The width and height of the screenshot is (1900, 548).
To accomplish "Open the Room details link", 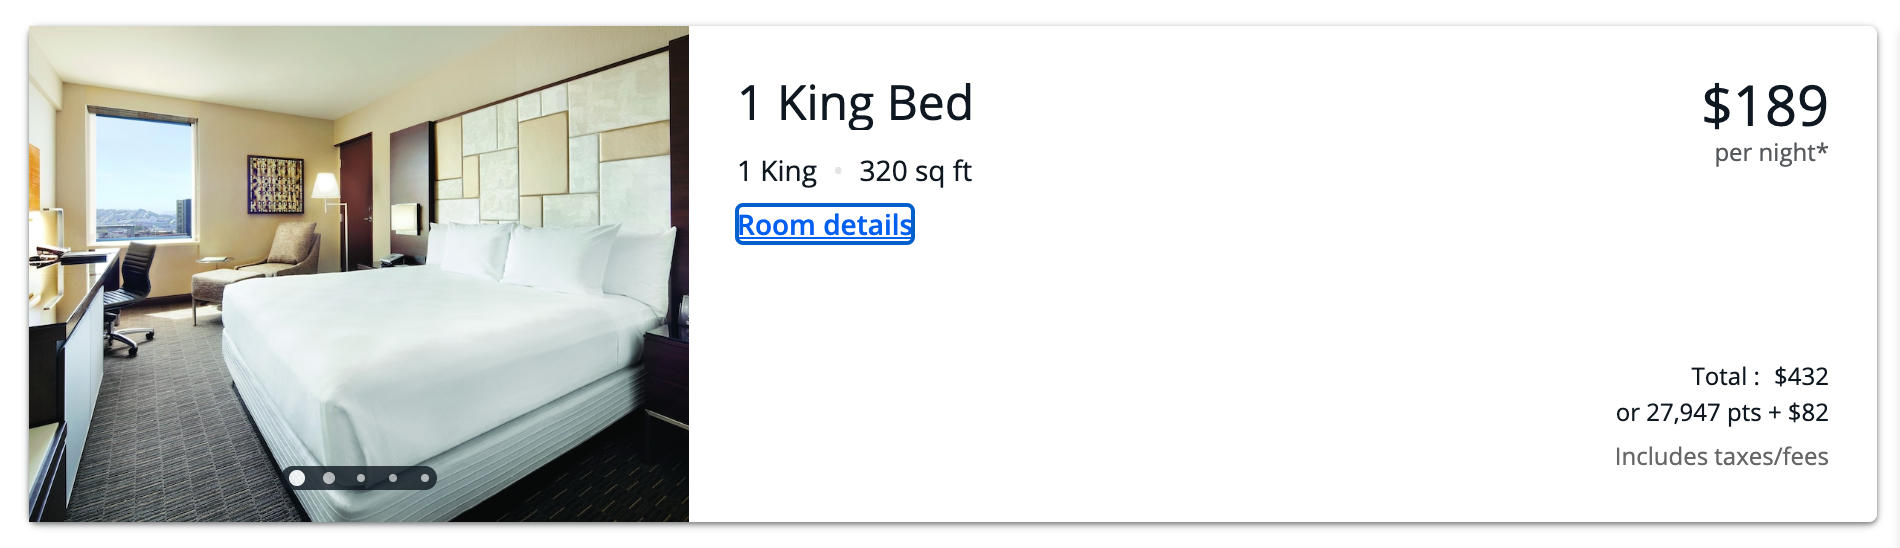I will coord(825,225).
